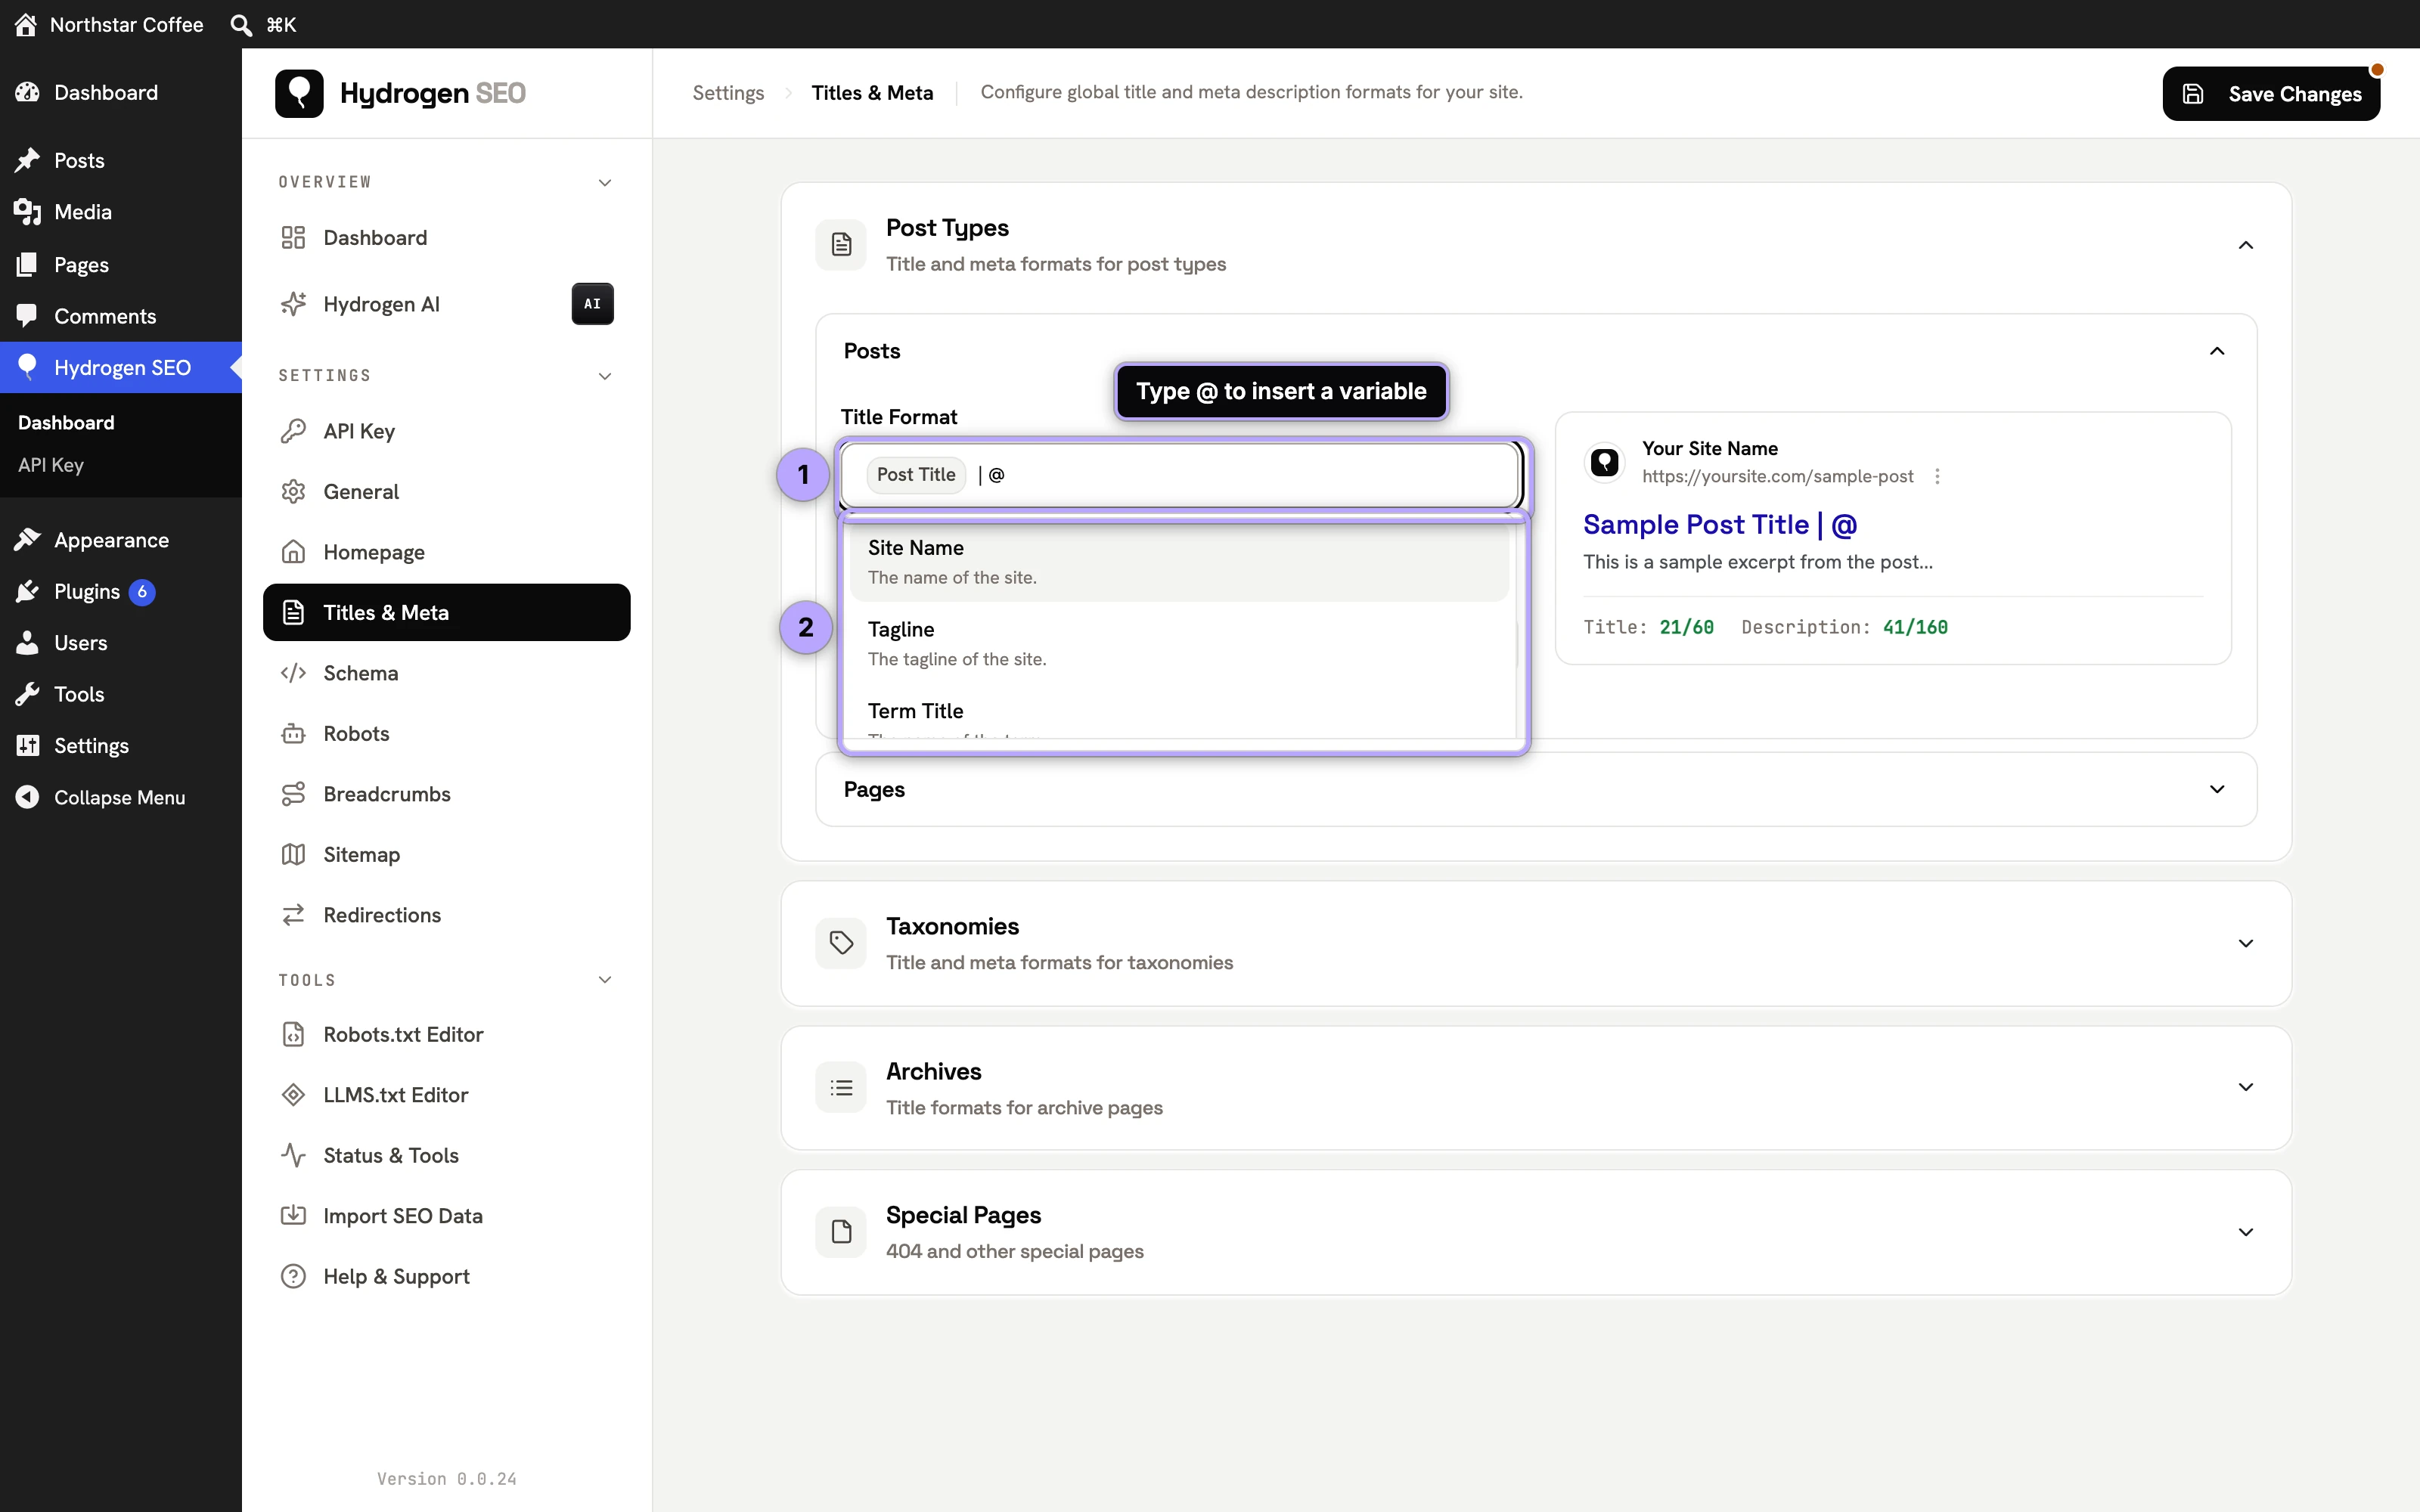This screenshot has width=2420, height=1512.
Task: Collapse the Post Types card
Action: (x=2245, y=245)
